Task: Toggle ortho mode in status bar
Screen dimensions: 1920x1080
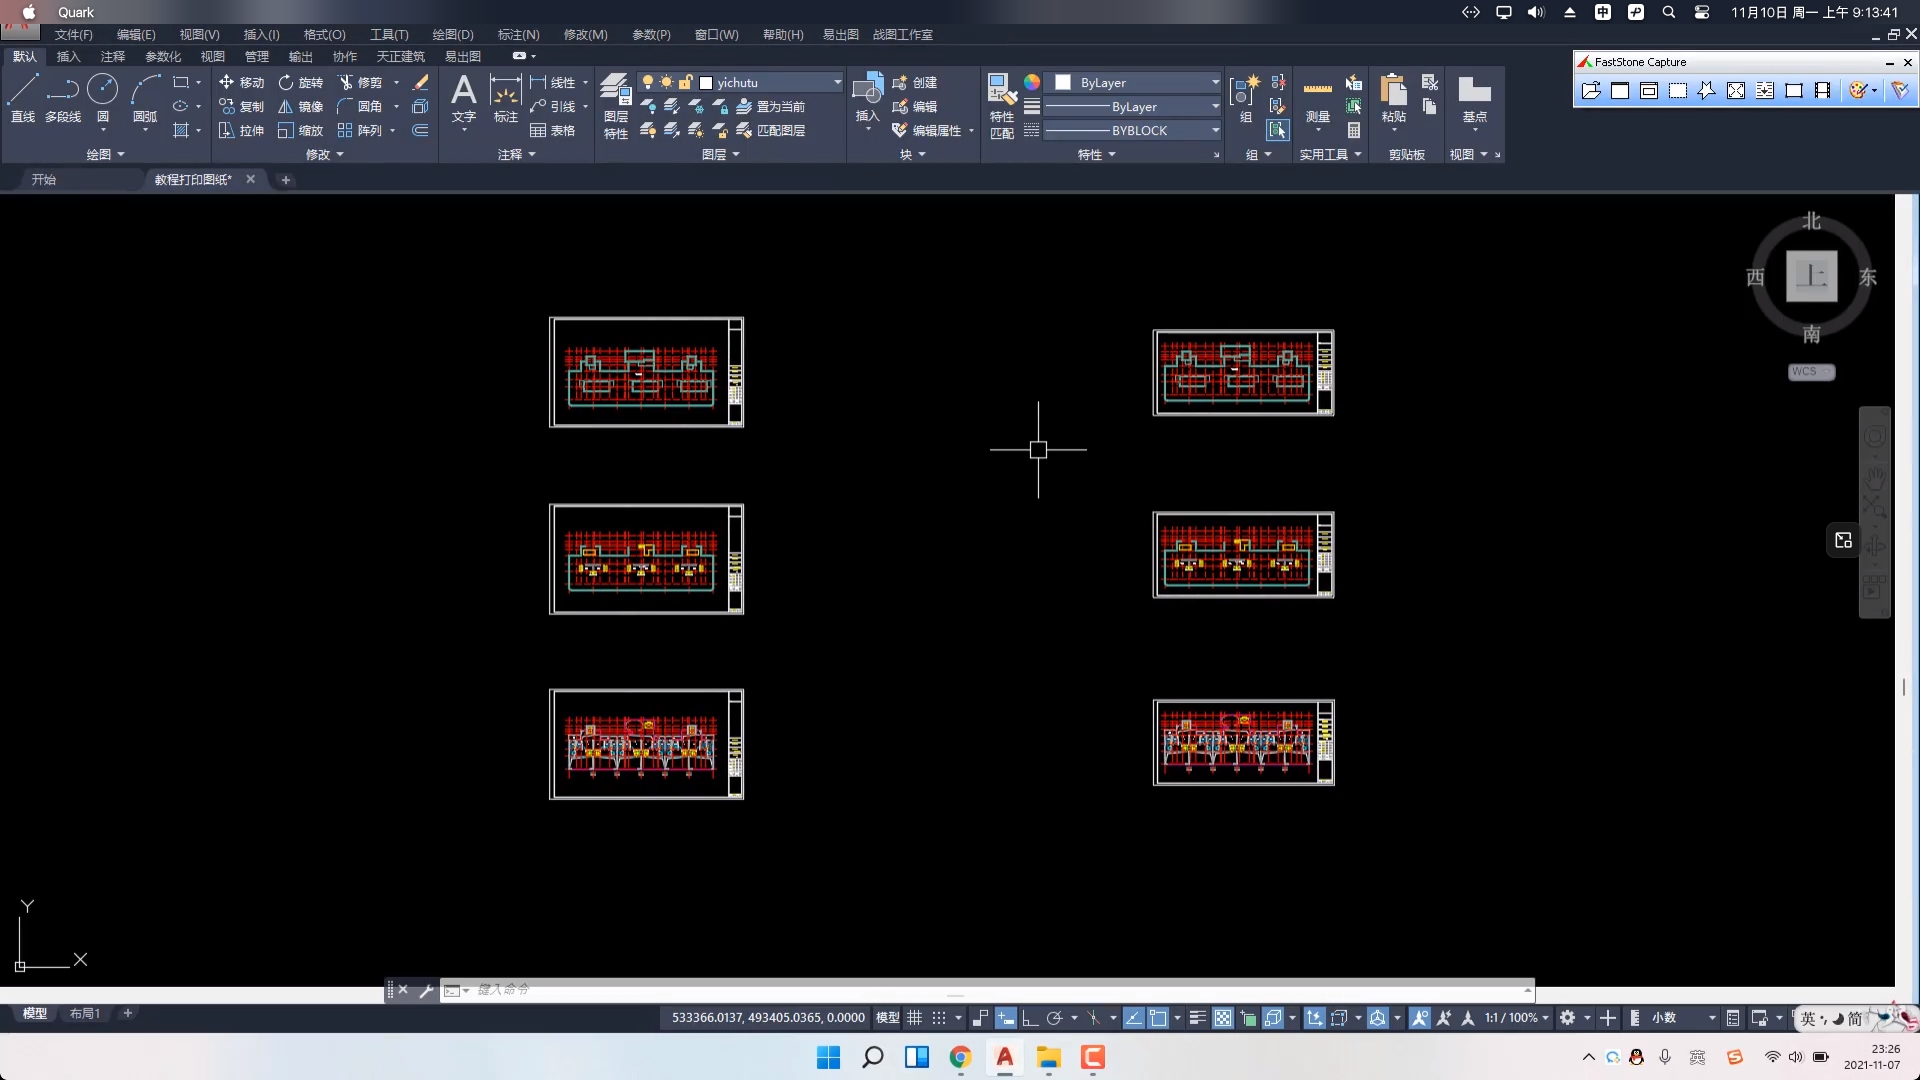Action: [x=1030, y=1018]
